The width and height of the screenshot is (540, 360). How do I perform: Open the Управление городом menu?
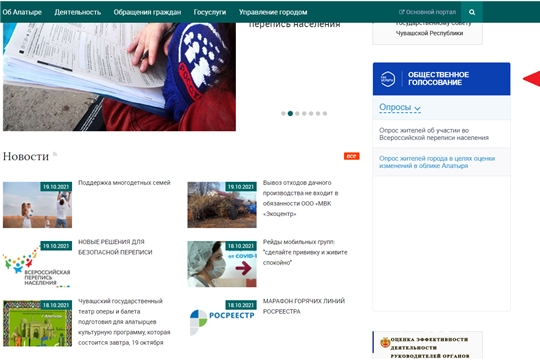coord(273,12)
